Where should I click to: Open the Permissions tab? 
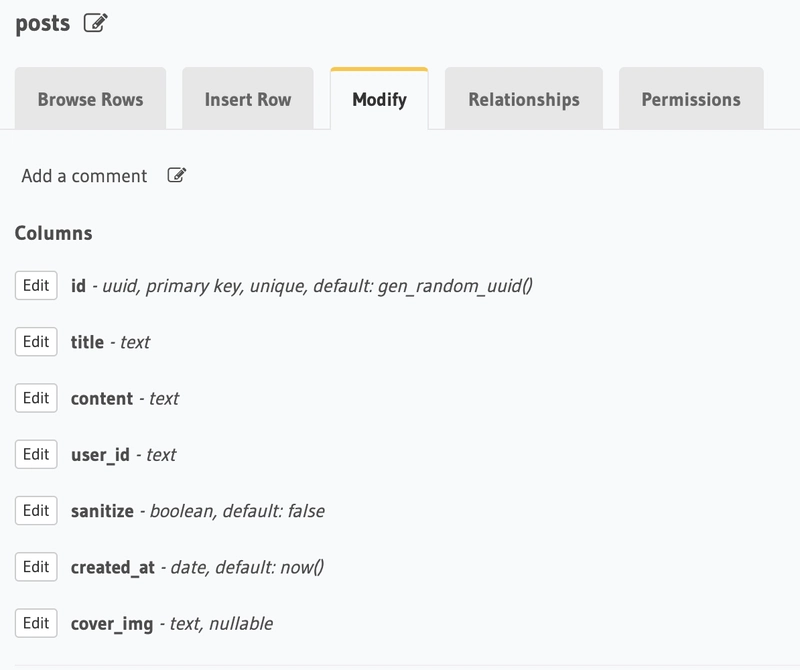coord(691,99)
